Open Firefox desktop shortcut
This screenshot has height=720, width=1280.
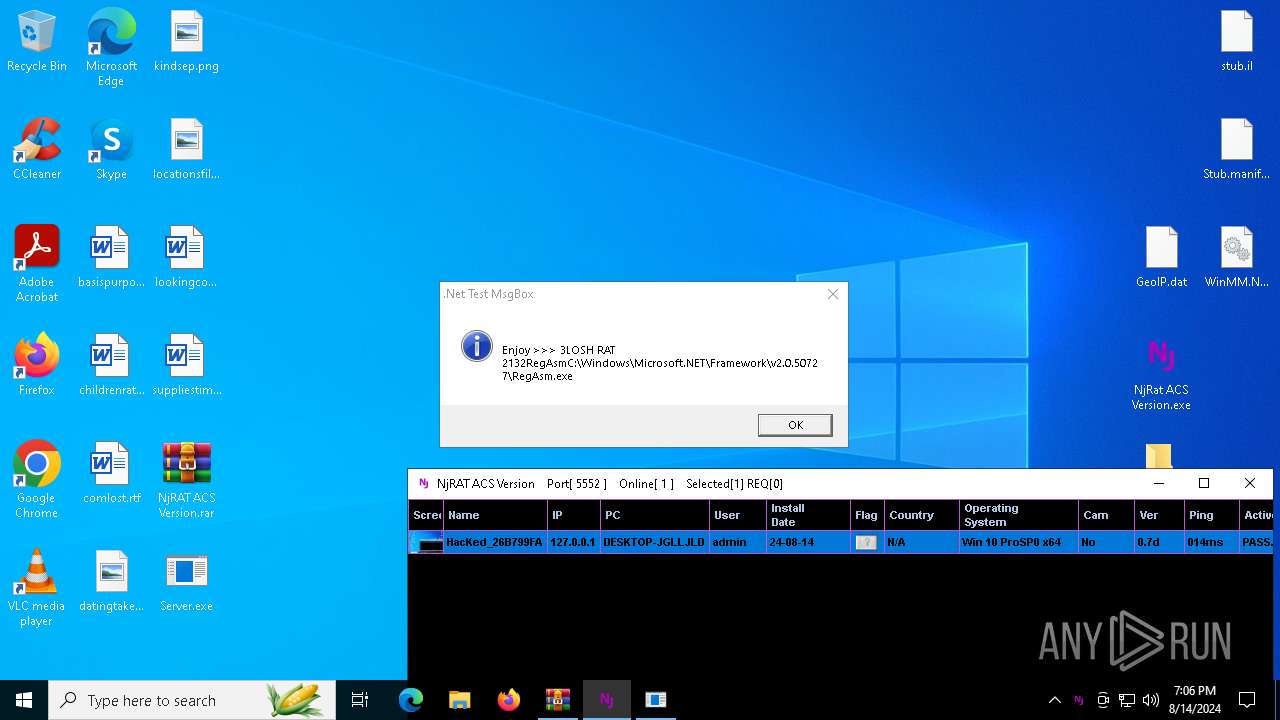(x=37, y=366)
